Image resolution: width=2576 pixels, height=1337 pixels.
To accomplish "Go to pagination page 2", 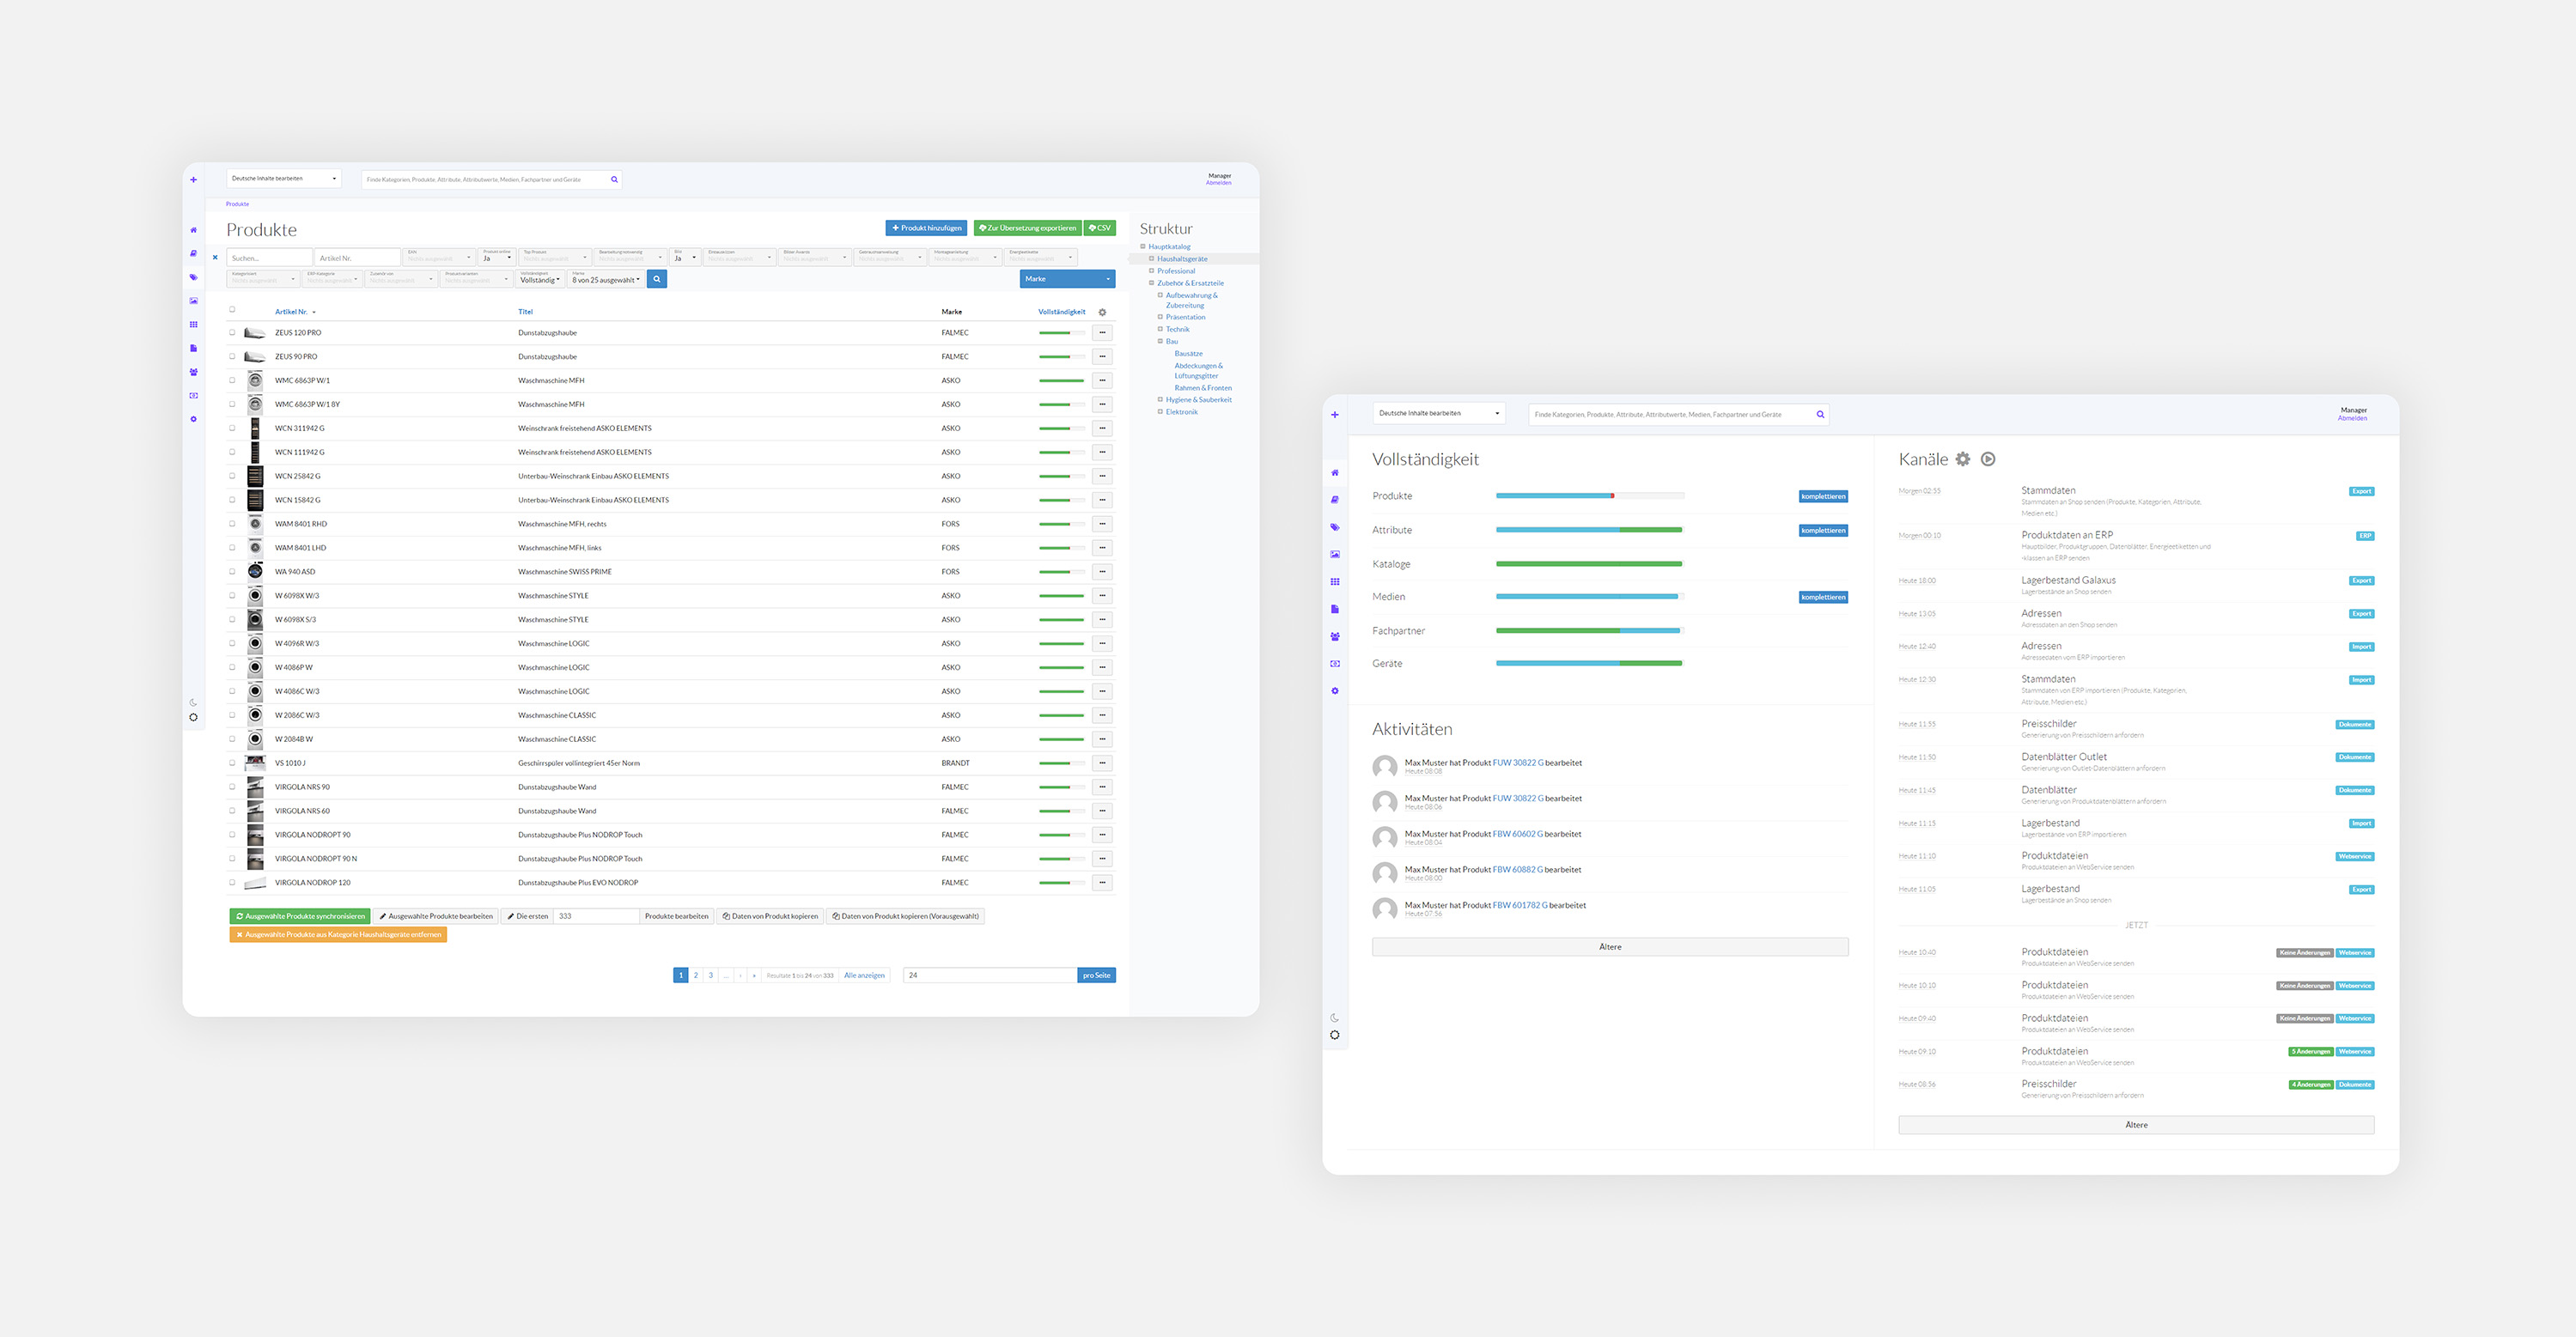I will coord(696,975).
